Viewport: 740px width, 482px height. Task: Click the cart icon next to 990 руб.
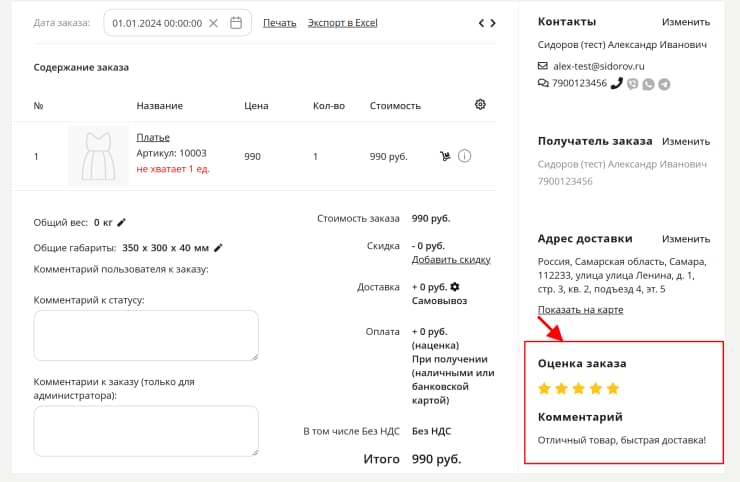tap(445, 156)
